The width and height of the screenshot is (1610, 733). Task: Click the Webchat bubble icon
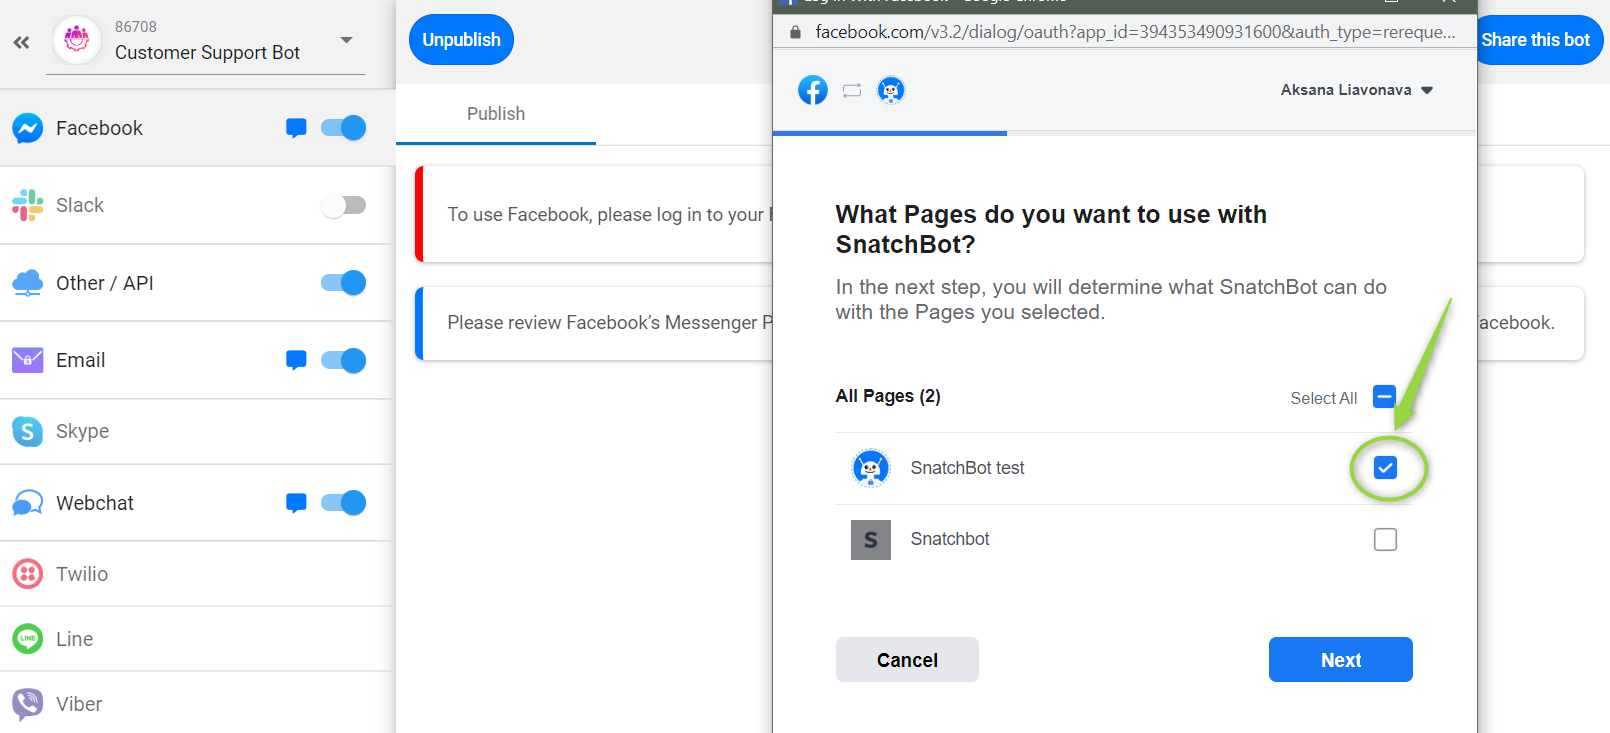pyautogui.click(x=28, y=503)
